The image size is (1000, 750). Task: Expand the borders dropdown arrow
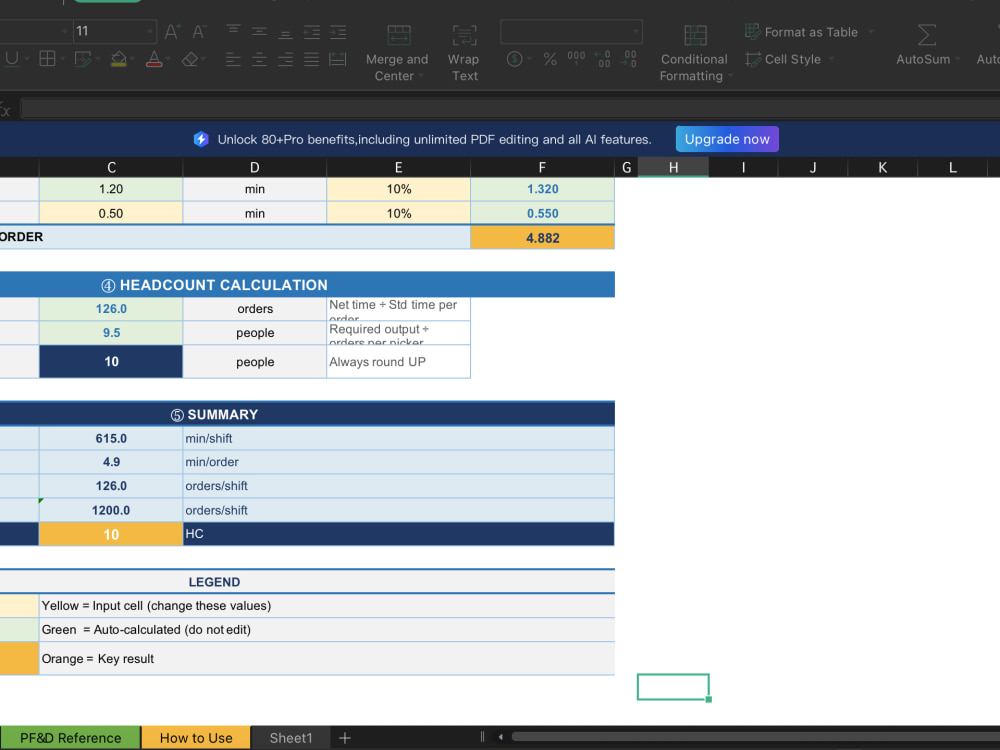click(62, 59)
